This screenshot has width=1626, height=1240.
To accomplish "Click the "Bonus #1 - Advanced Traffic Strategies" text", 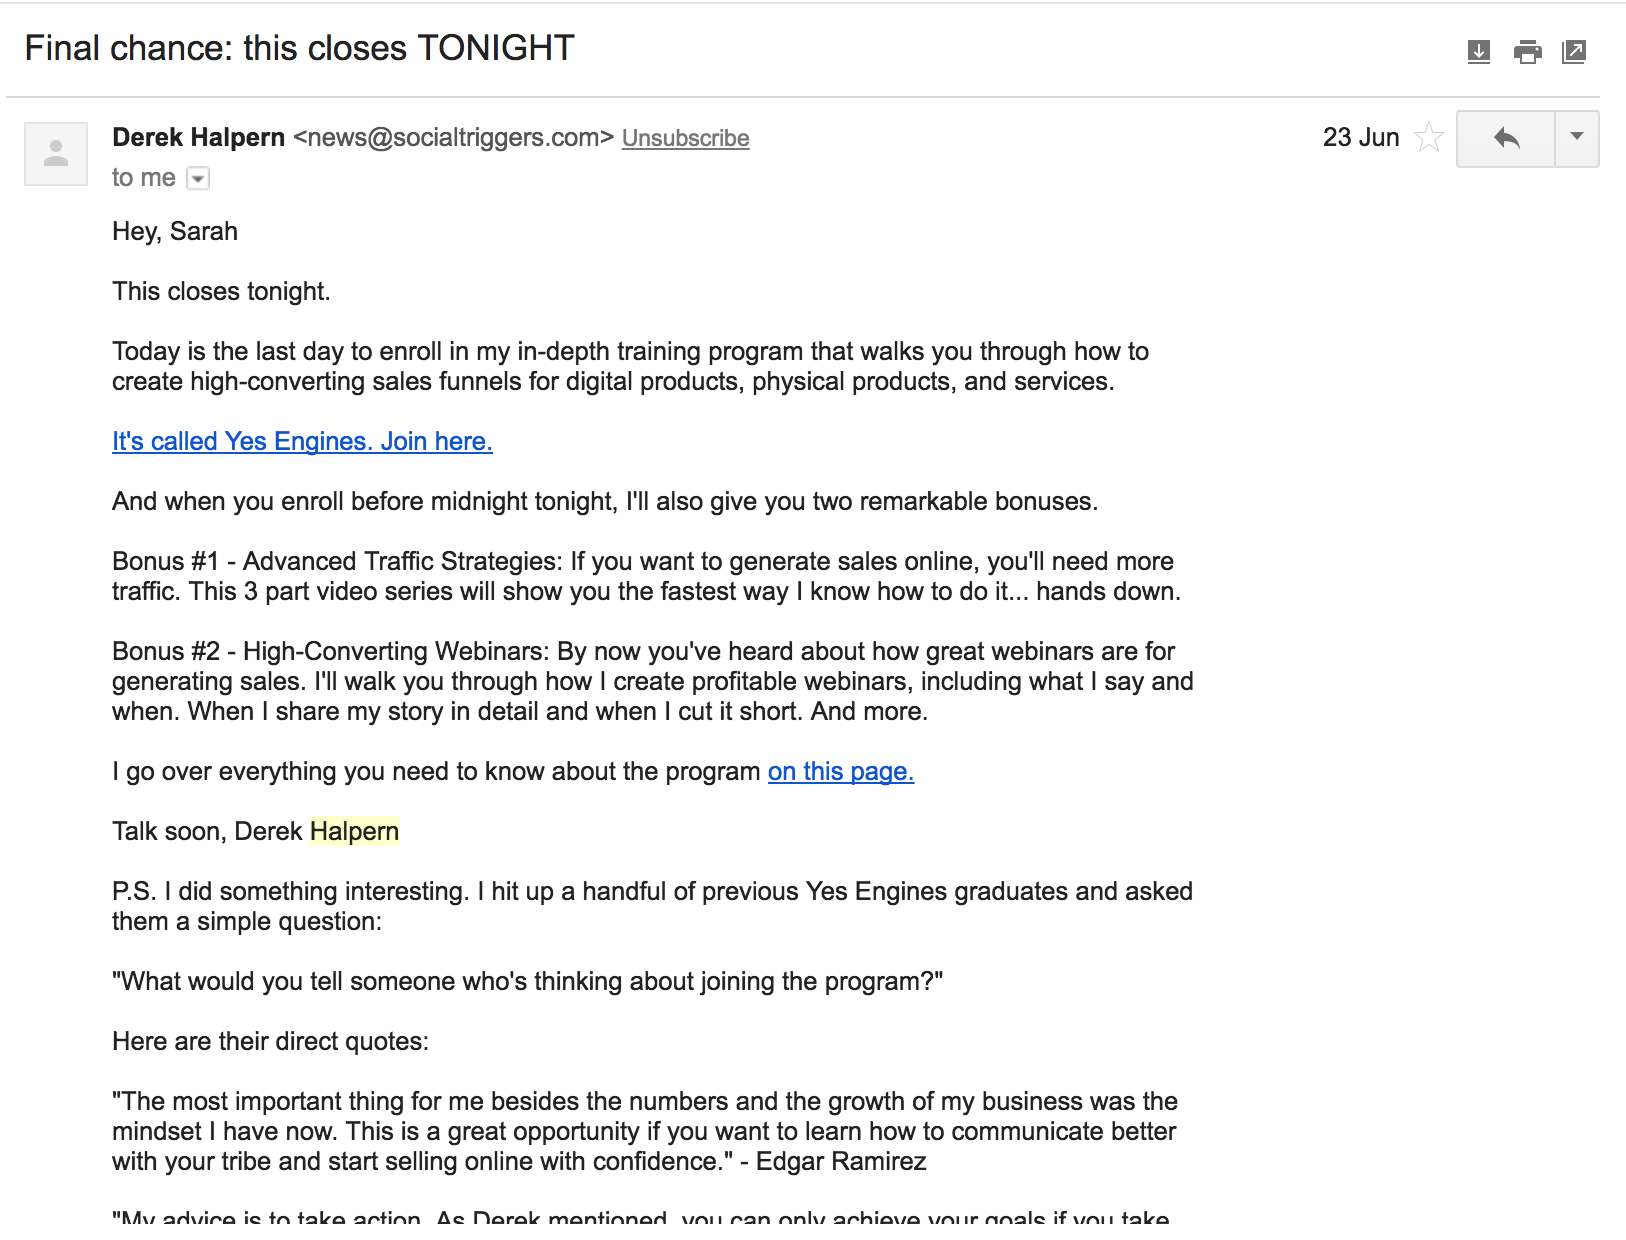I will click(x=337, y=561).
